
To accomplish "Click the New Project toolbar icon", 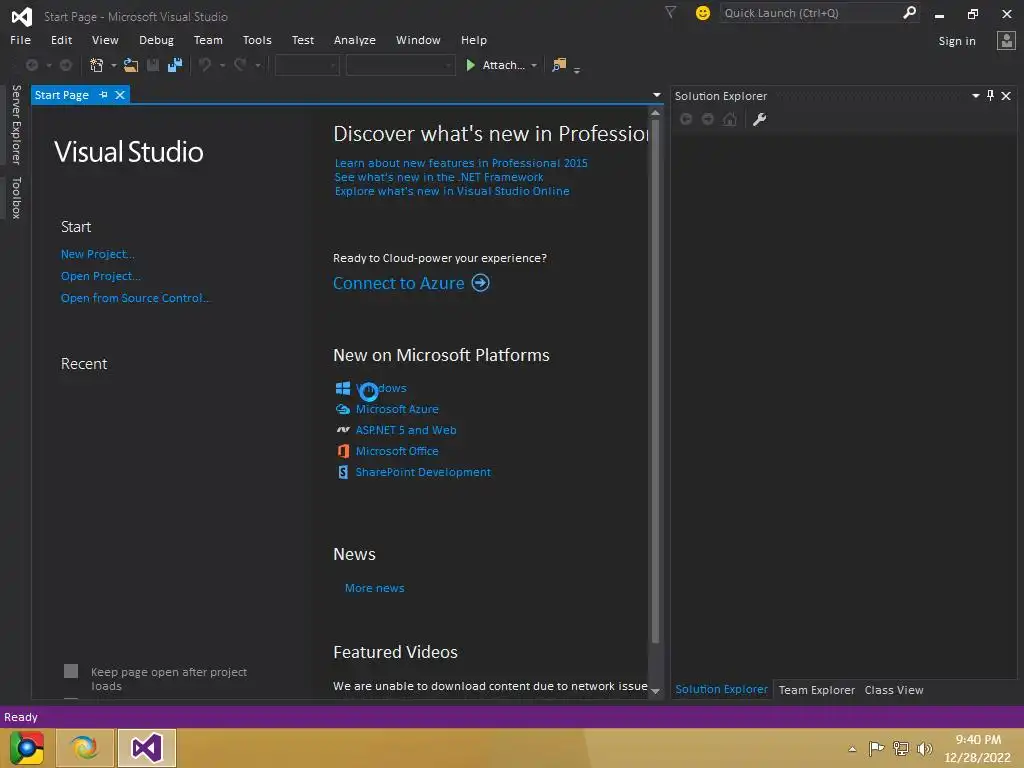I will click(97, 65).
